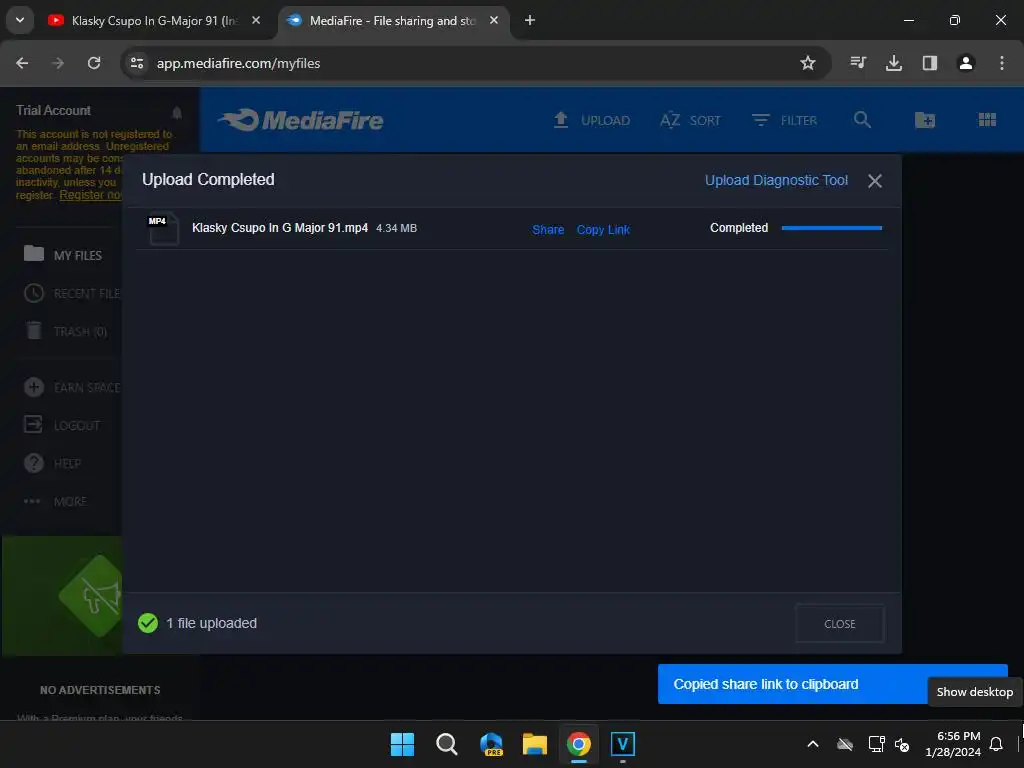Show hidden tray icons chevron
The height and width of the screenshot is (768, 1024).
[812, 744]
